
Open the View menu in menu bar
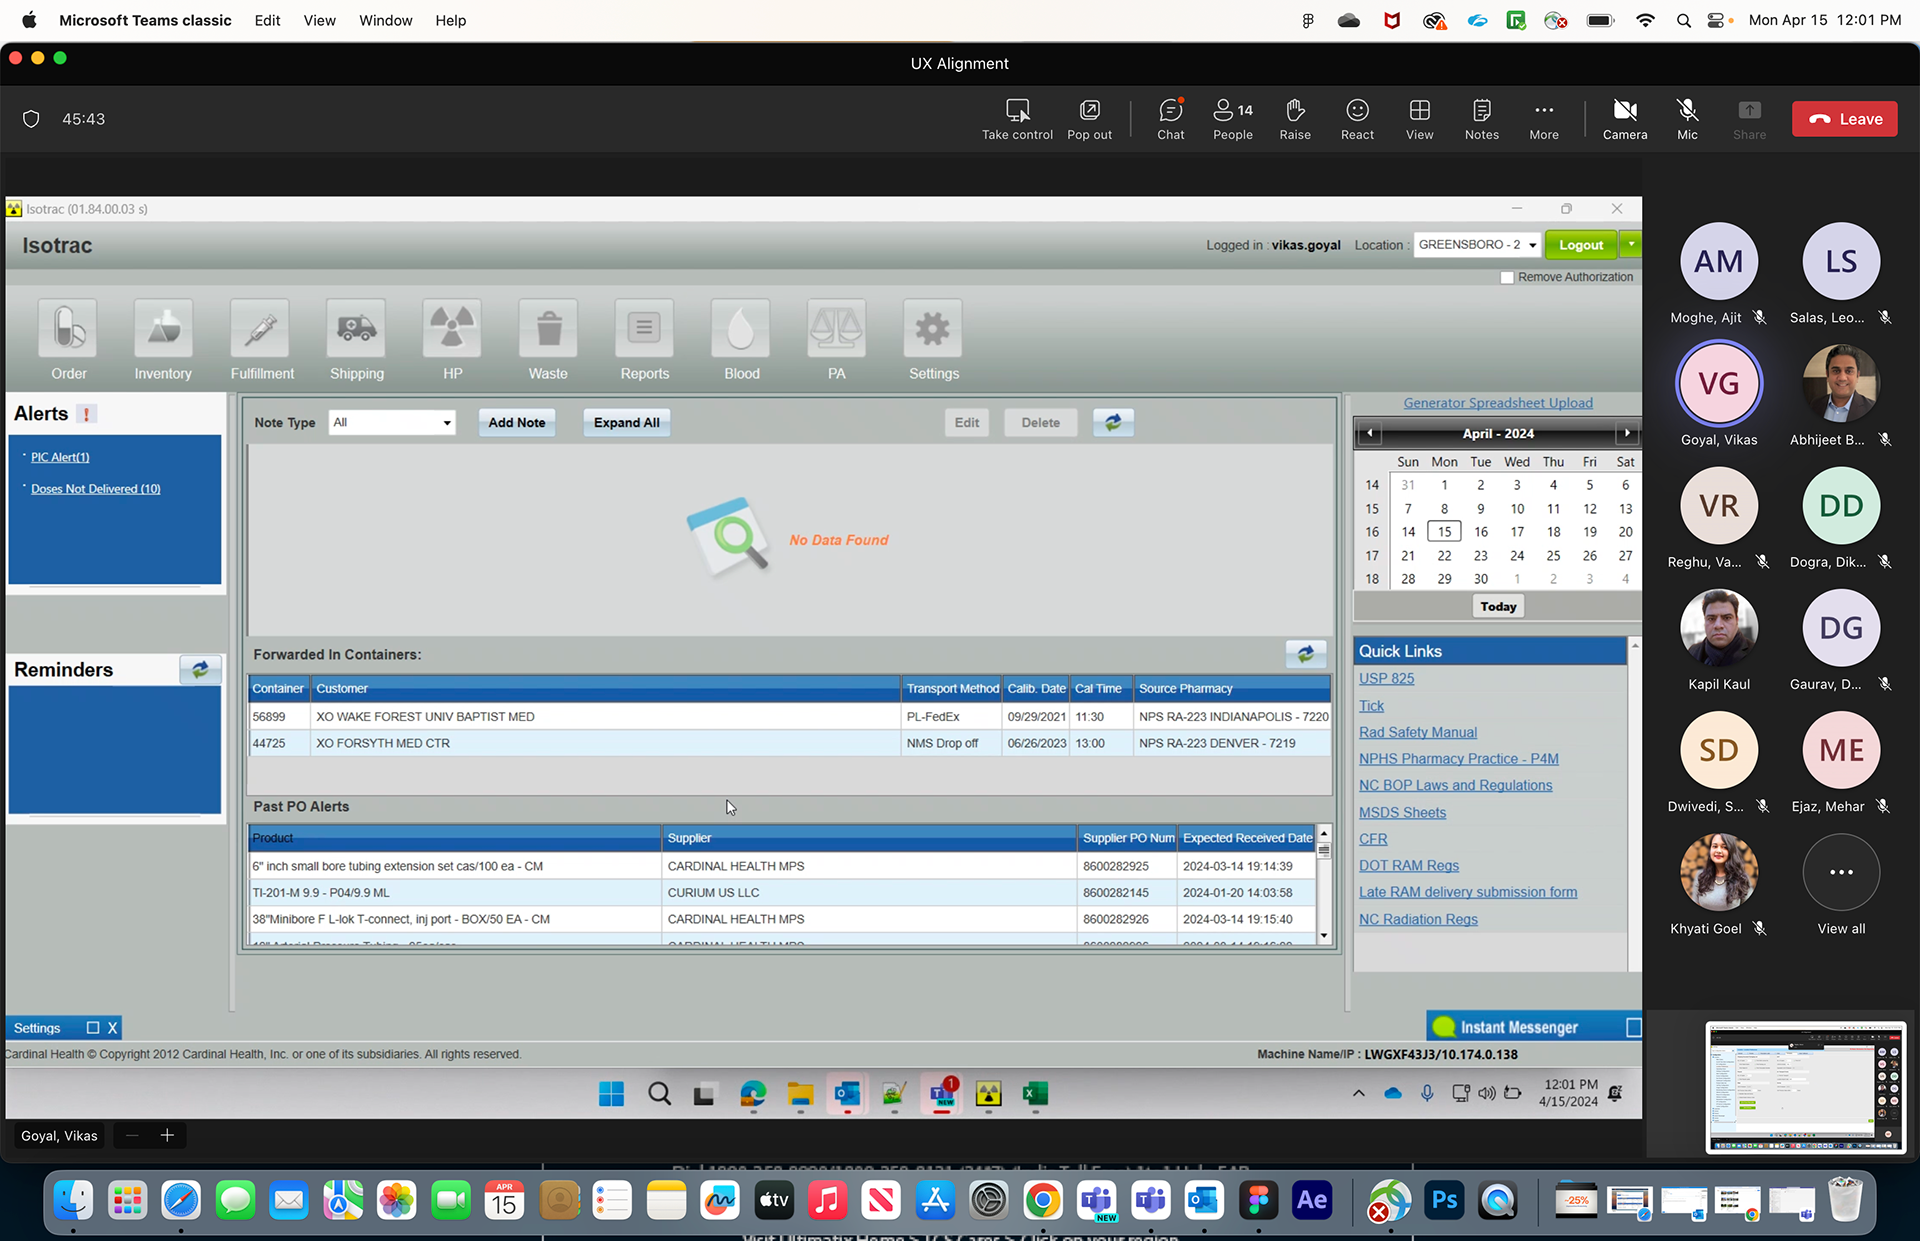[x=319, y=20]
